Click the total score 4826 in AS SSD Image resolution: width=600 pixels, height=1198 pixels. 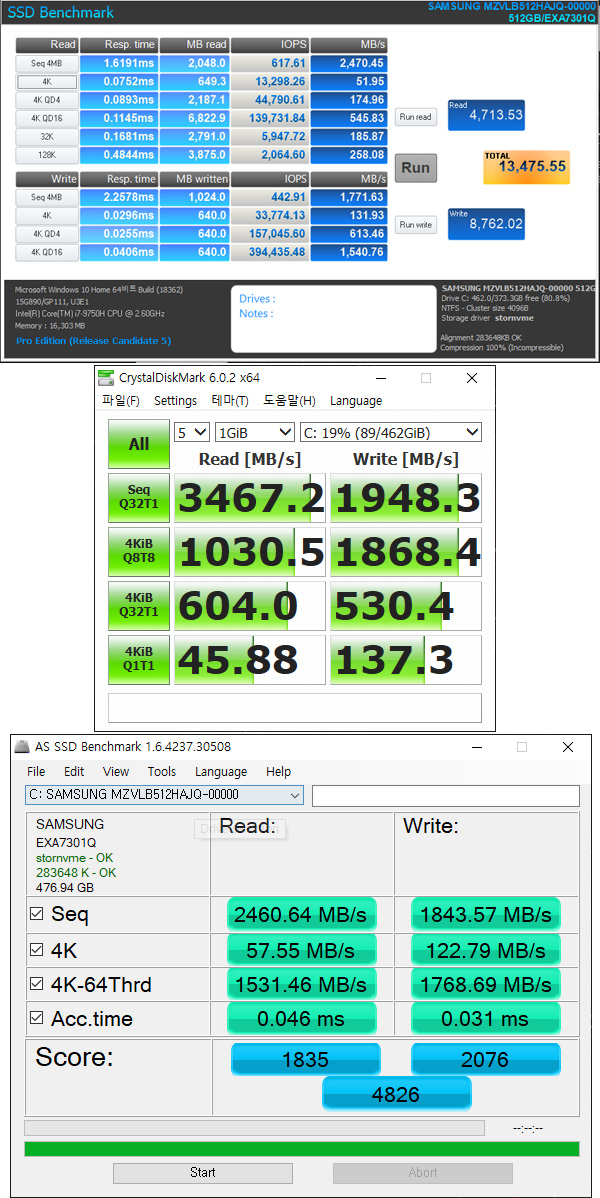(x=397, y=1094)
